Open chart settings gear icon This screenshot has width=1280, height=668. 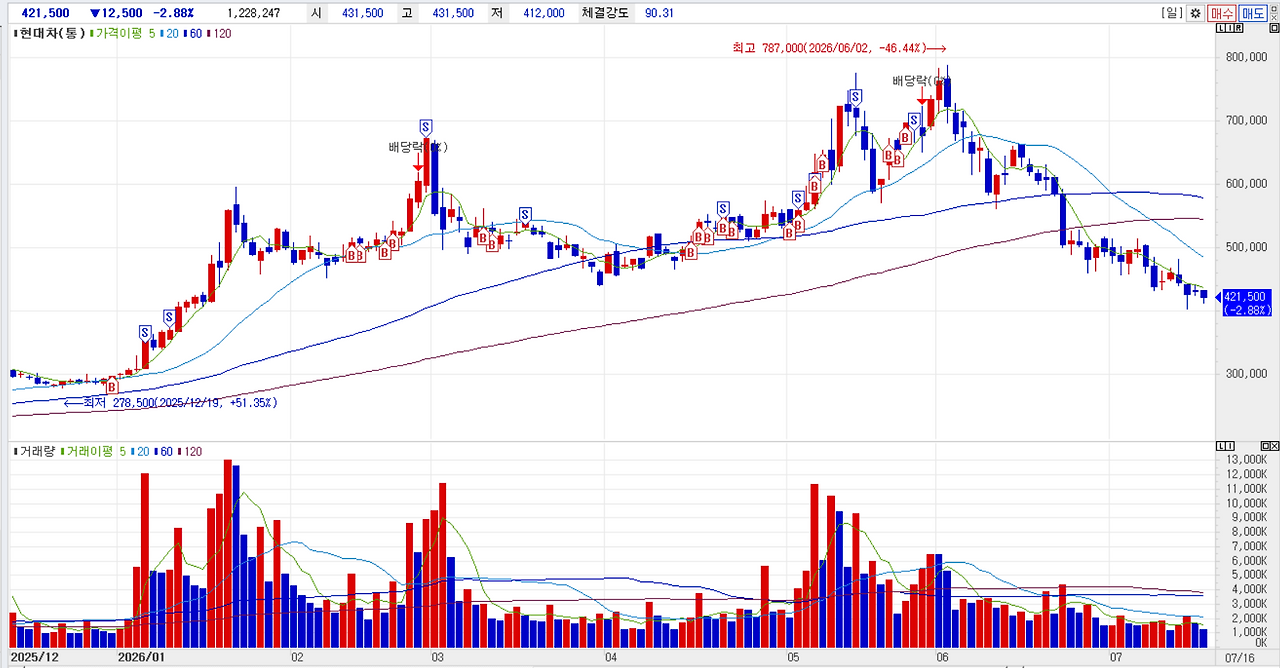click(1194, 13)
